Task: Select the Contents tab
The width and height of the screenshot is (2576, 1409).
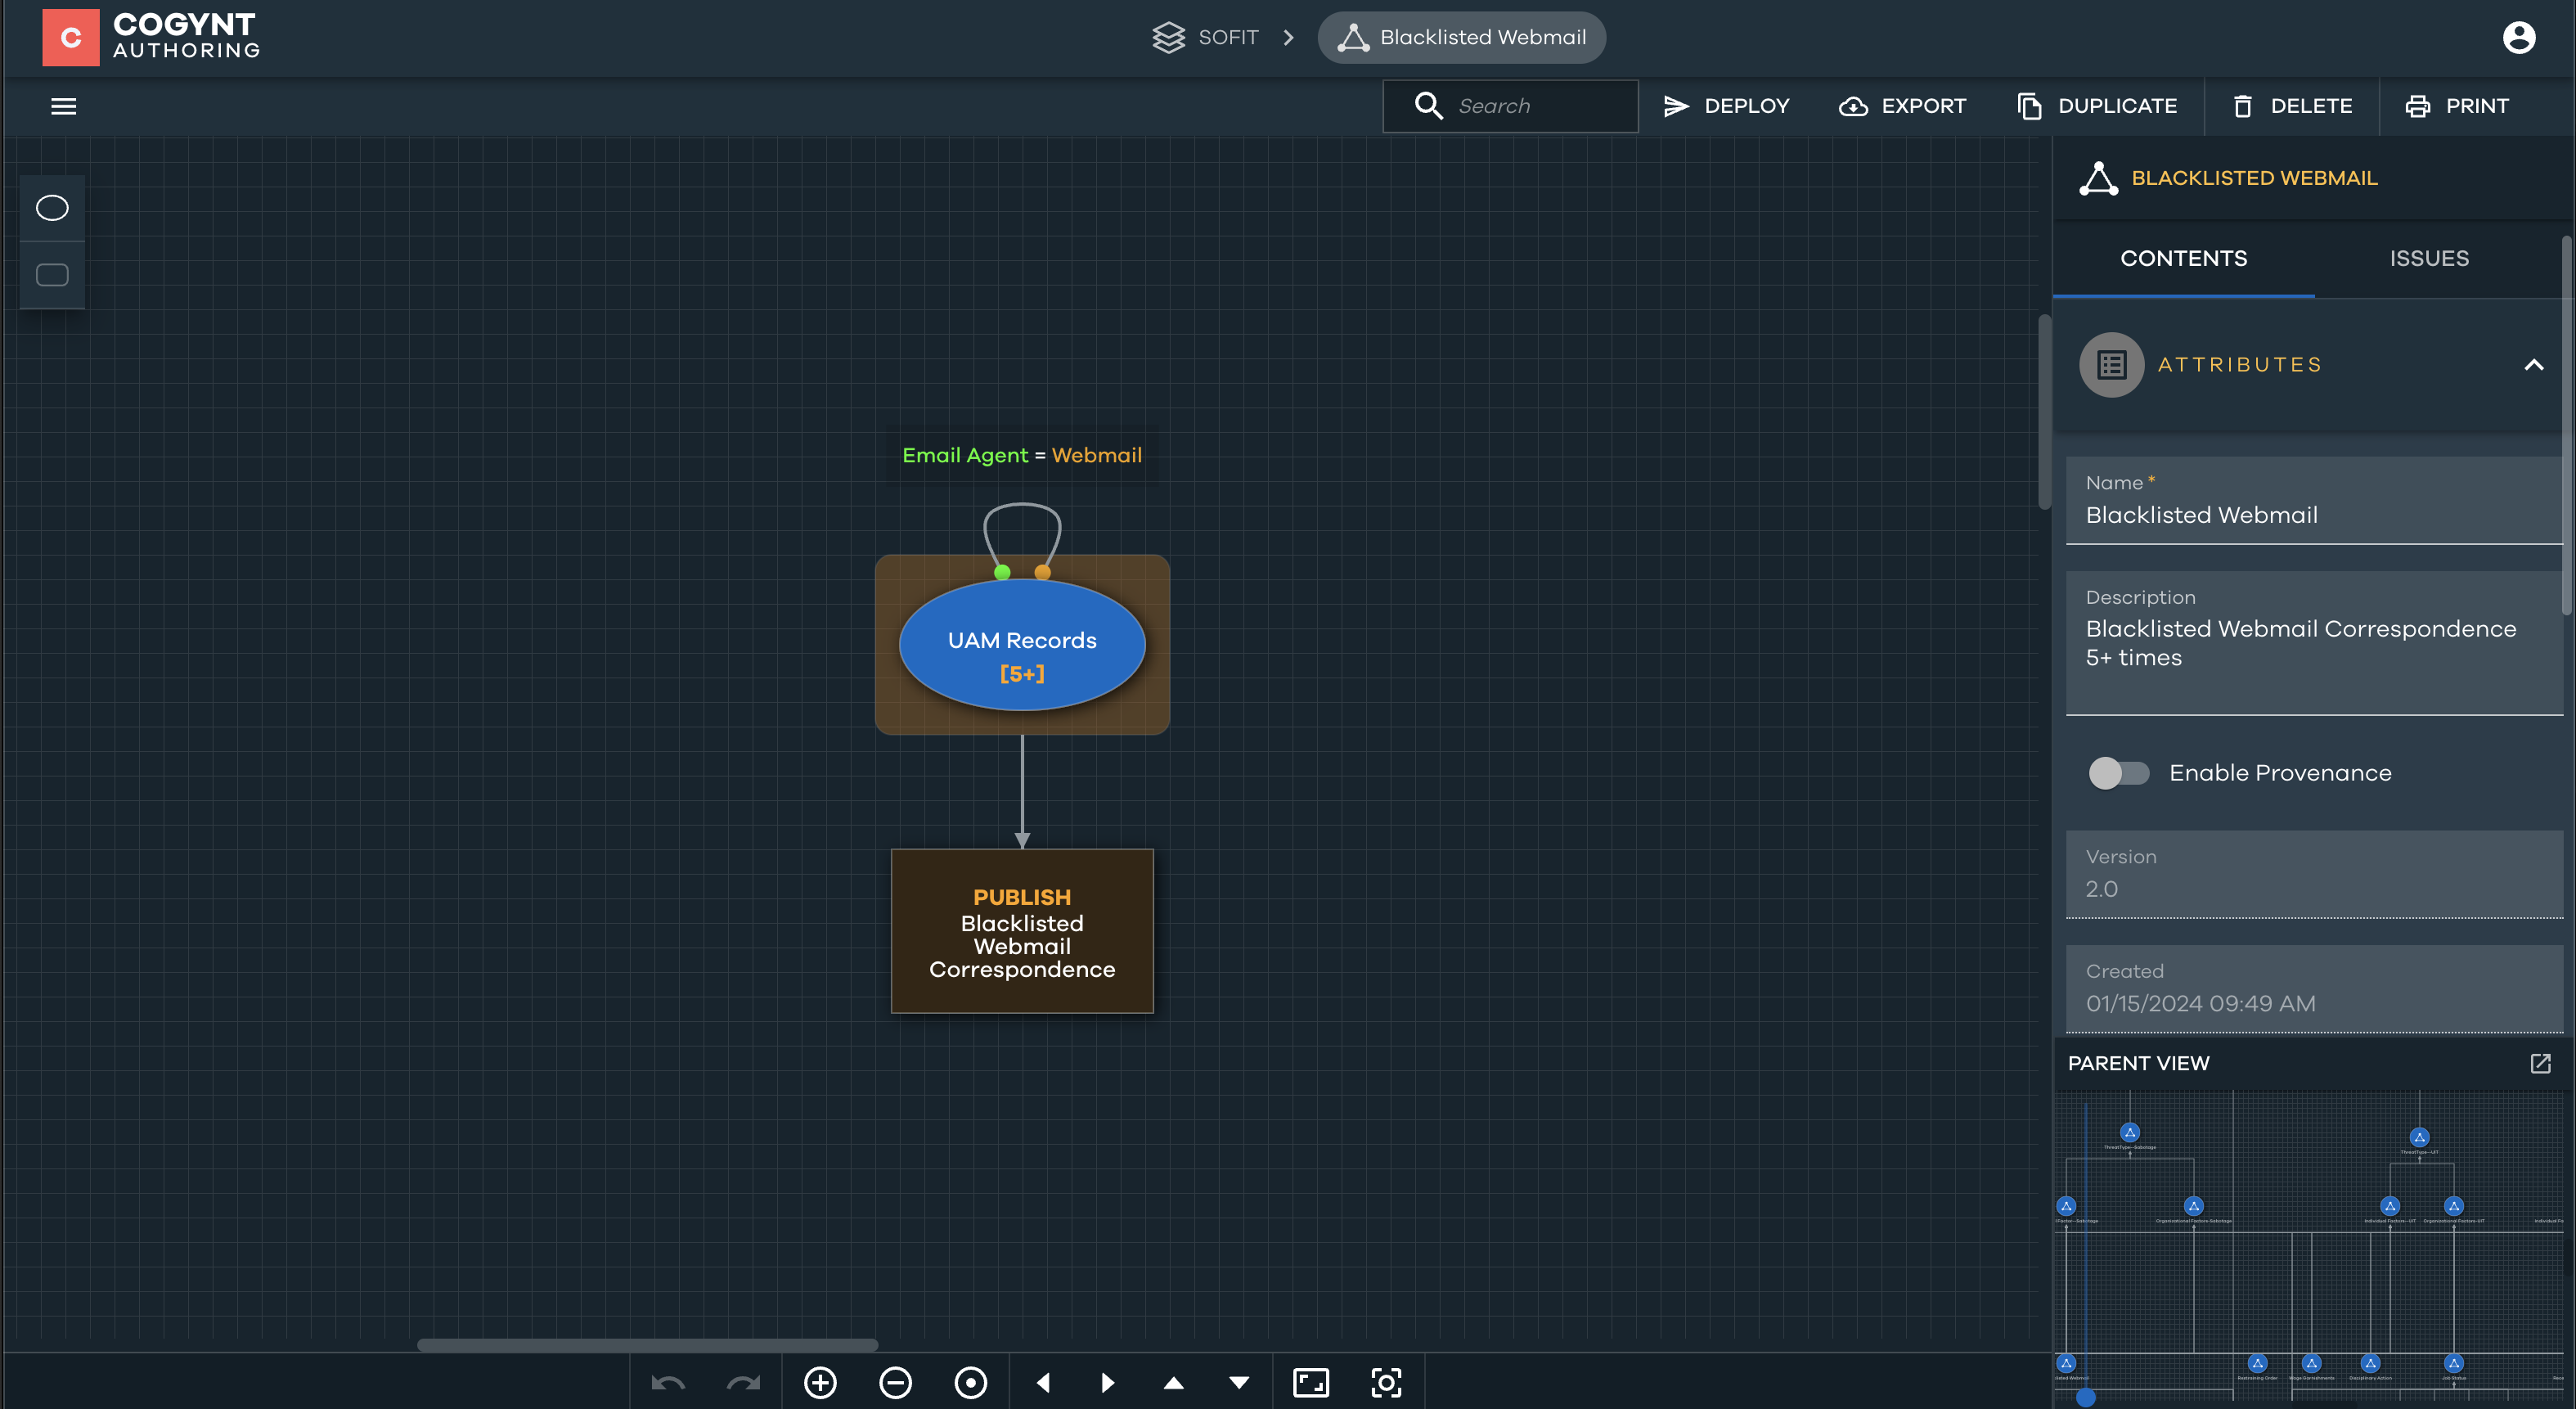Action: click(2183, 258)
